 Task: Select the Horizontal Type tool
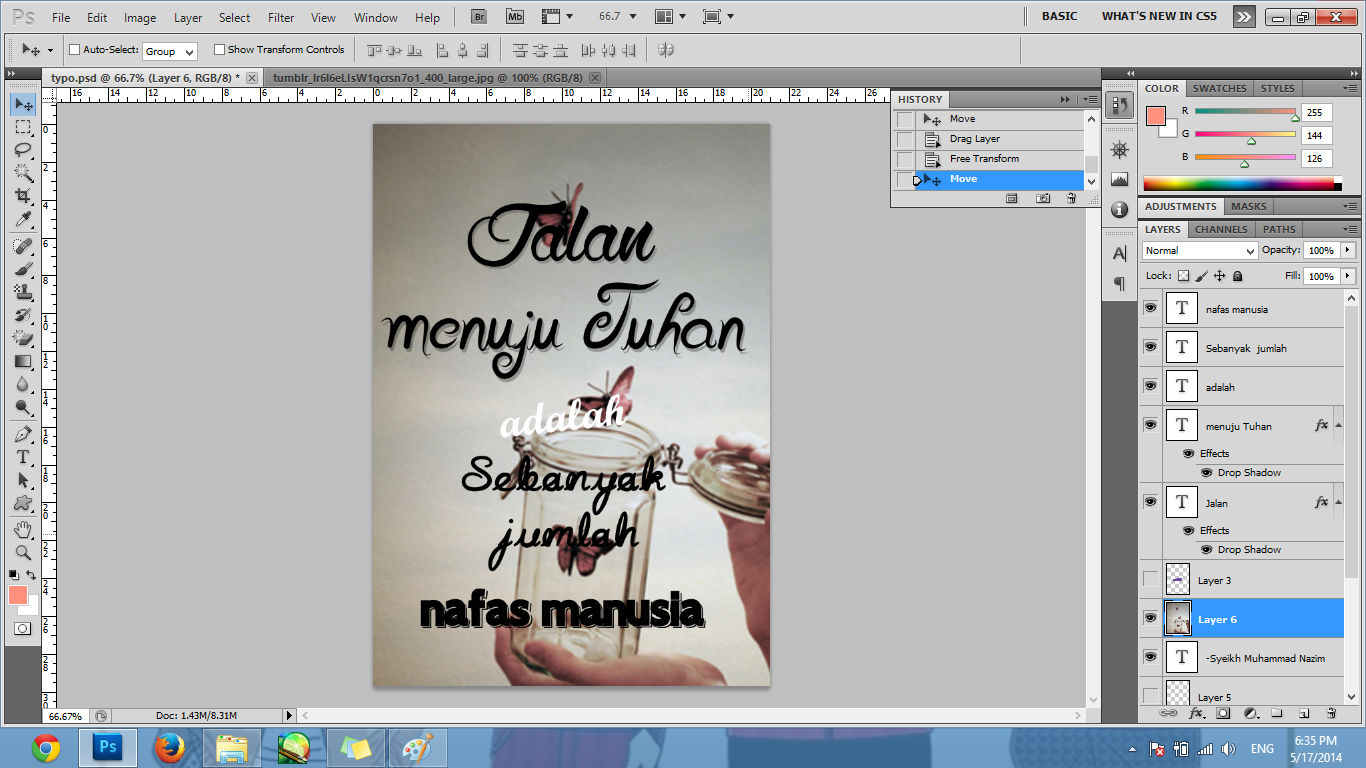tap(23, 457)
